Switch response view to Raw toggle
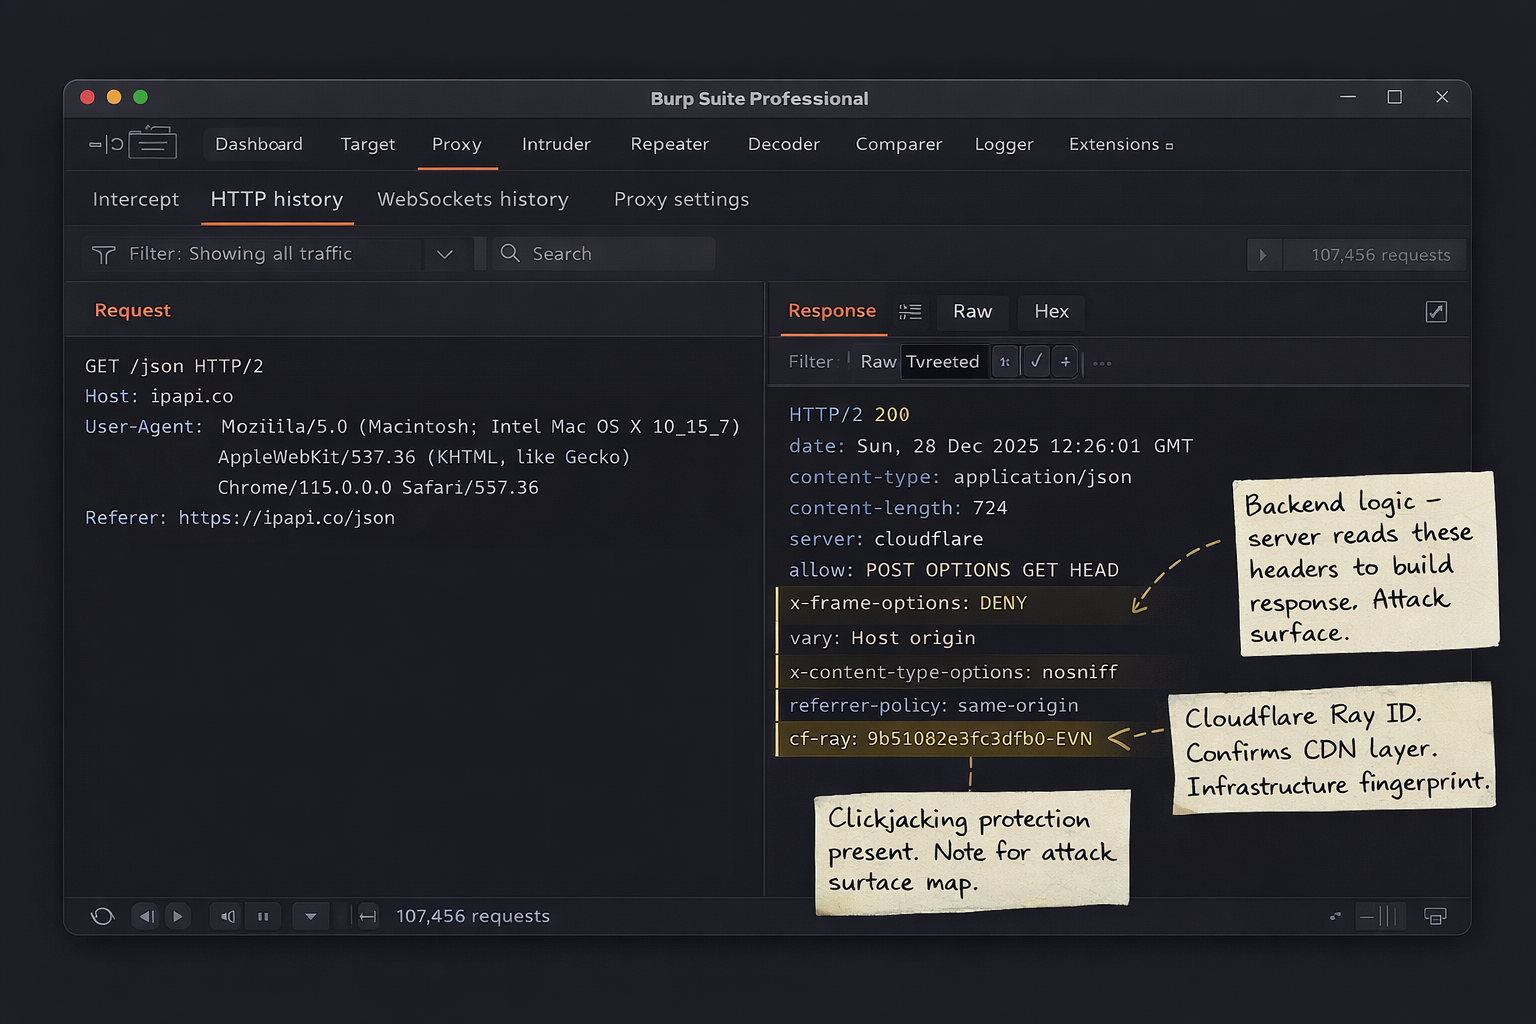Viewport: 1536px width, 1024px height. (878, 362)
